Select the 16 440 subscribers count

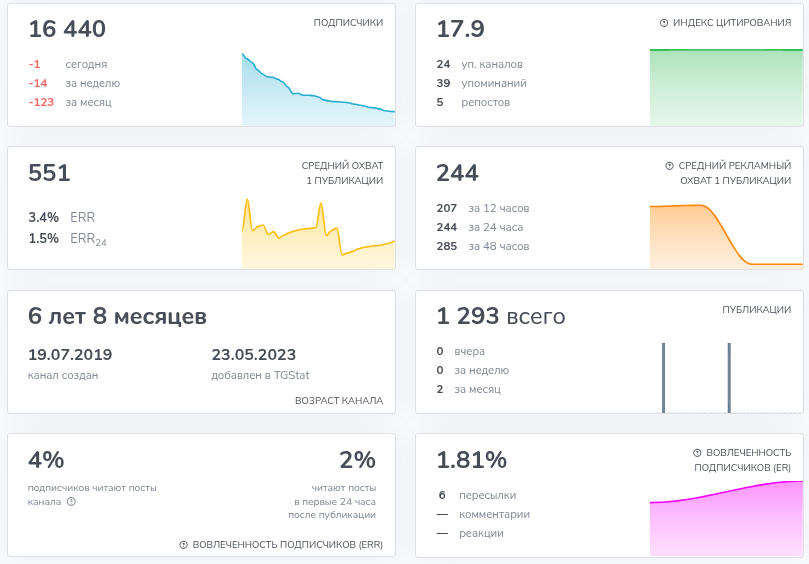(x=67, y=29)
